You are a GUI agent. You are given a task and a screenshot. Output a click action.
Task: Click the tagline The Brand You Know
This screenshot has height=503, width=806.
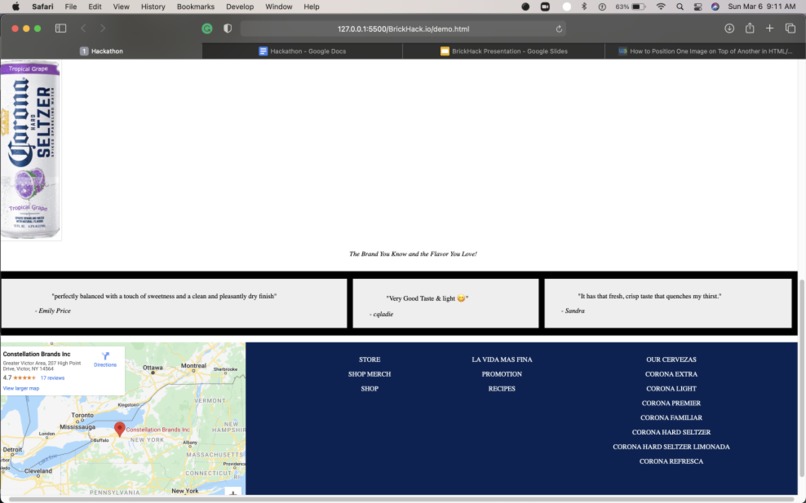click(413, 254)
